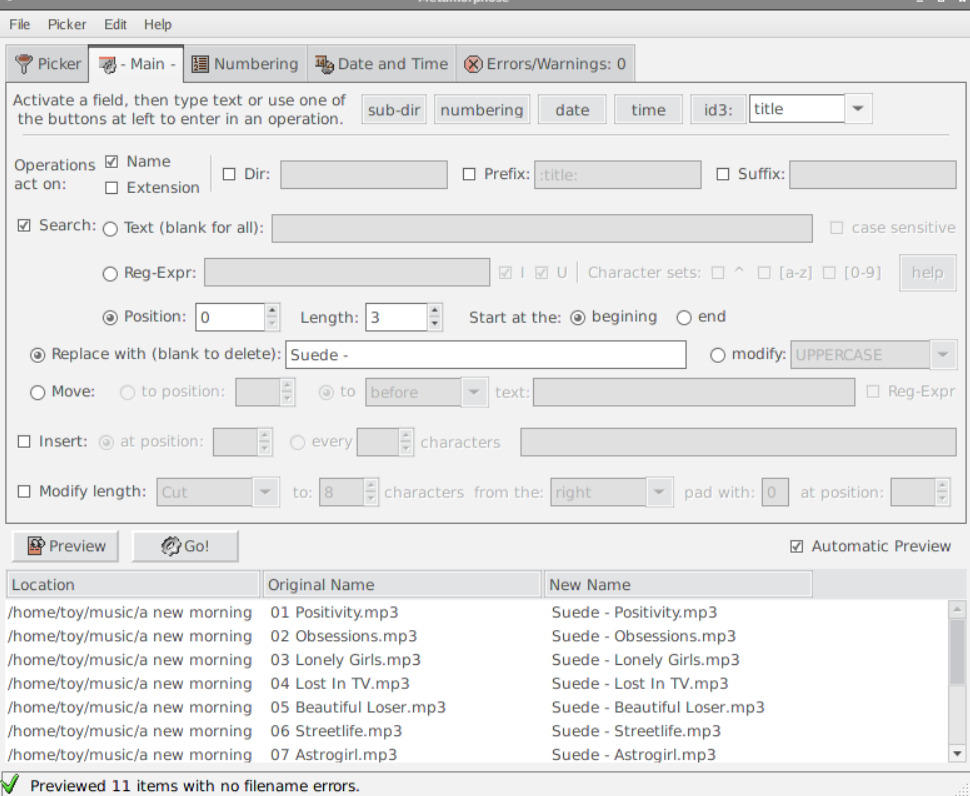Enable the Modify length checkbox
The width and height of the screenshot is (970, 796).
24,492
